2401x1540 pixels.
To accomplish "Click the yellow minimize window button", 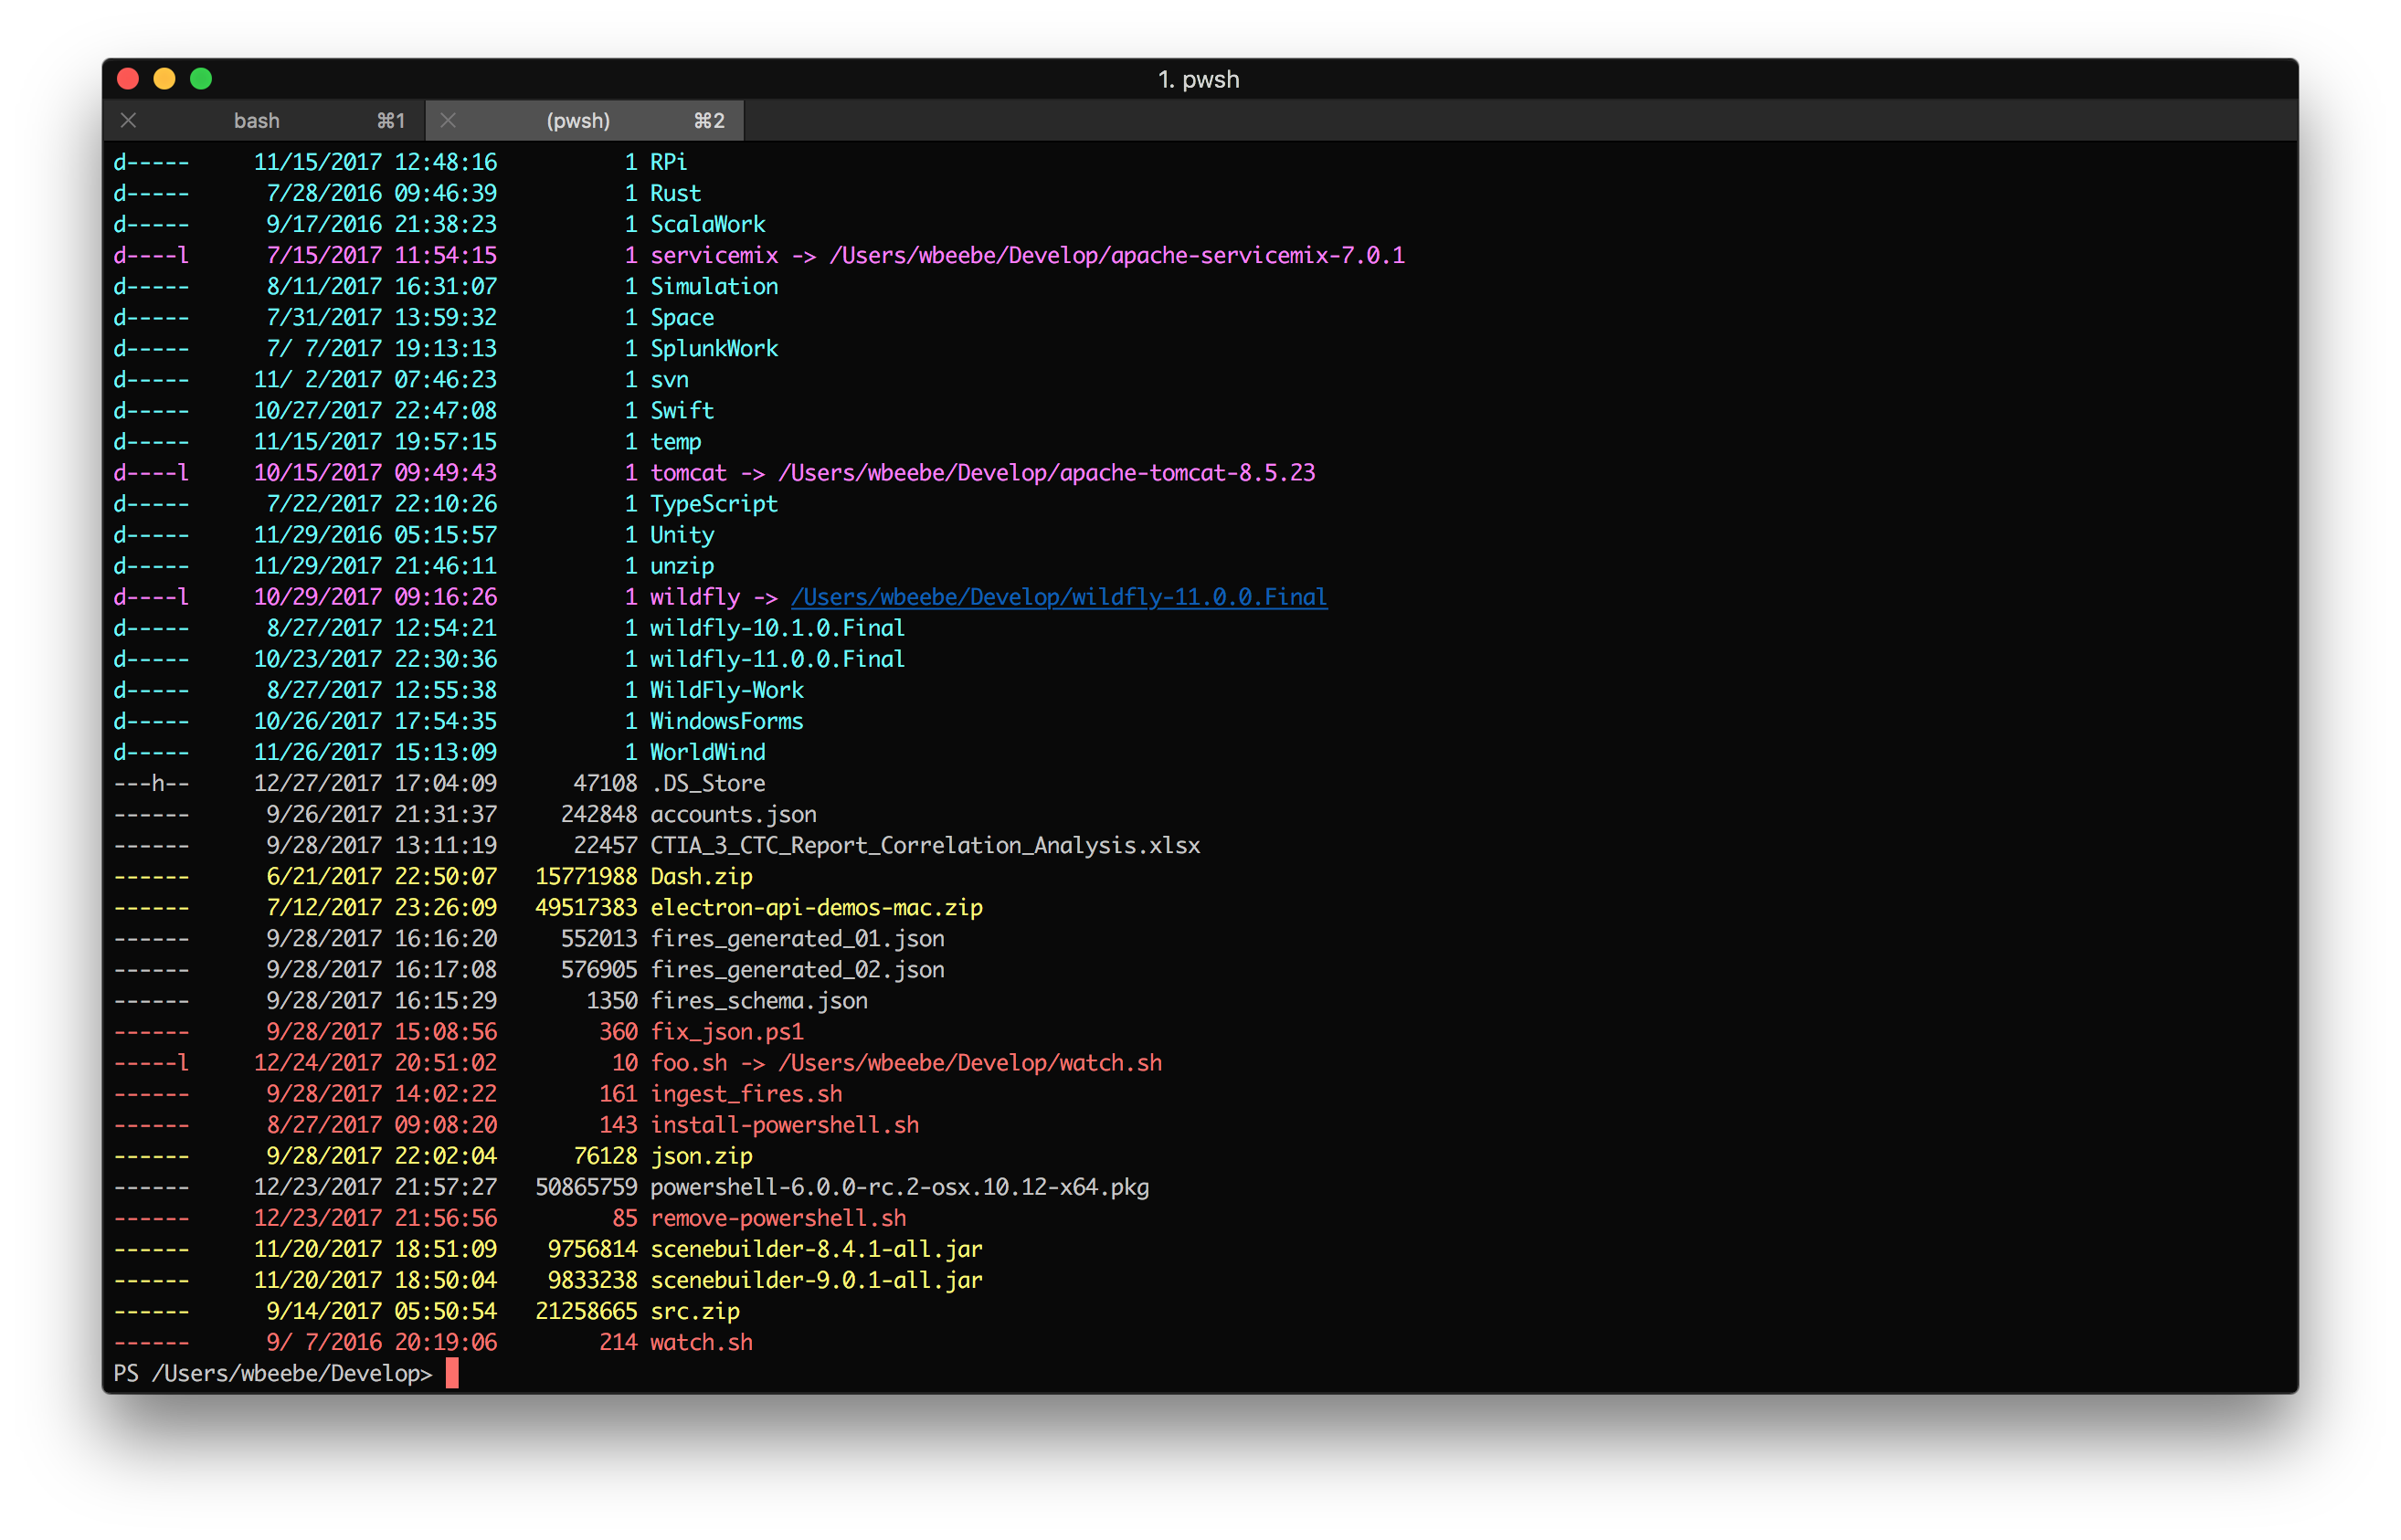I will 164,78.
